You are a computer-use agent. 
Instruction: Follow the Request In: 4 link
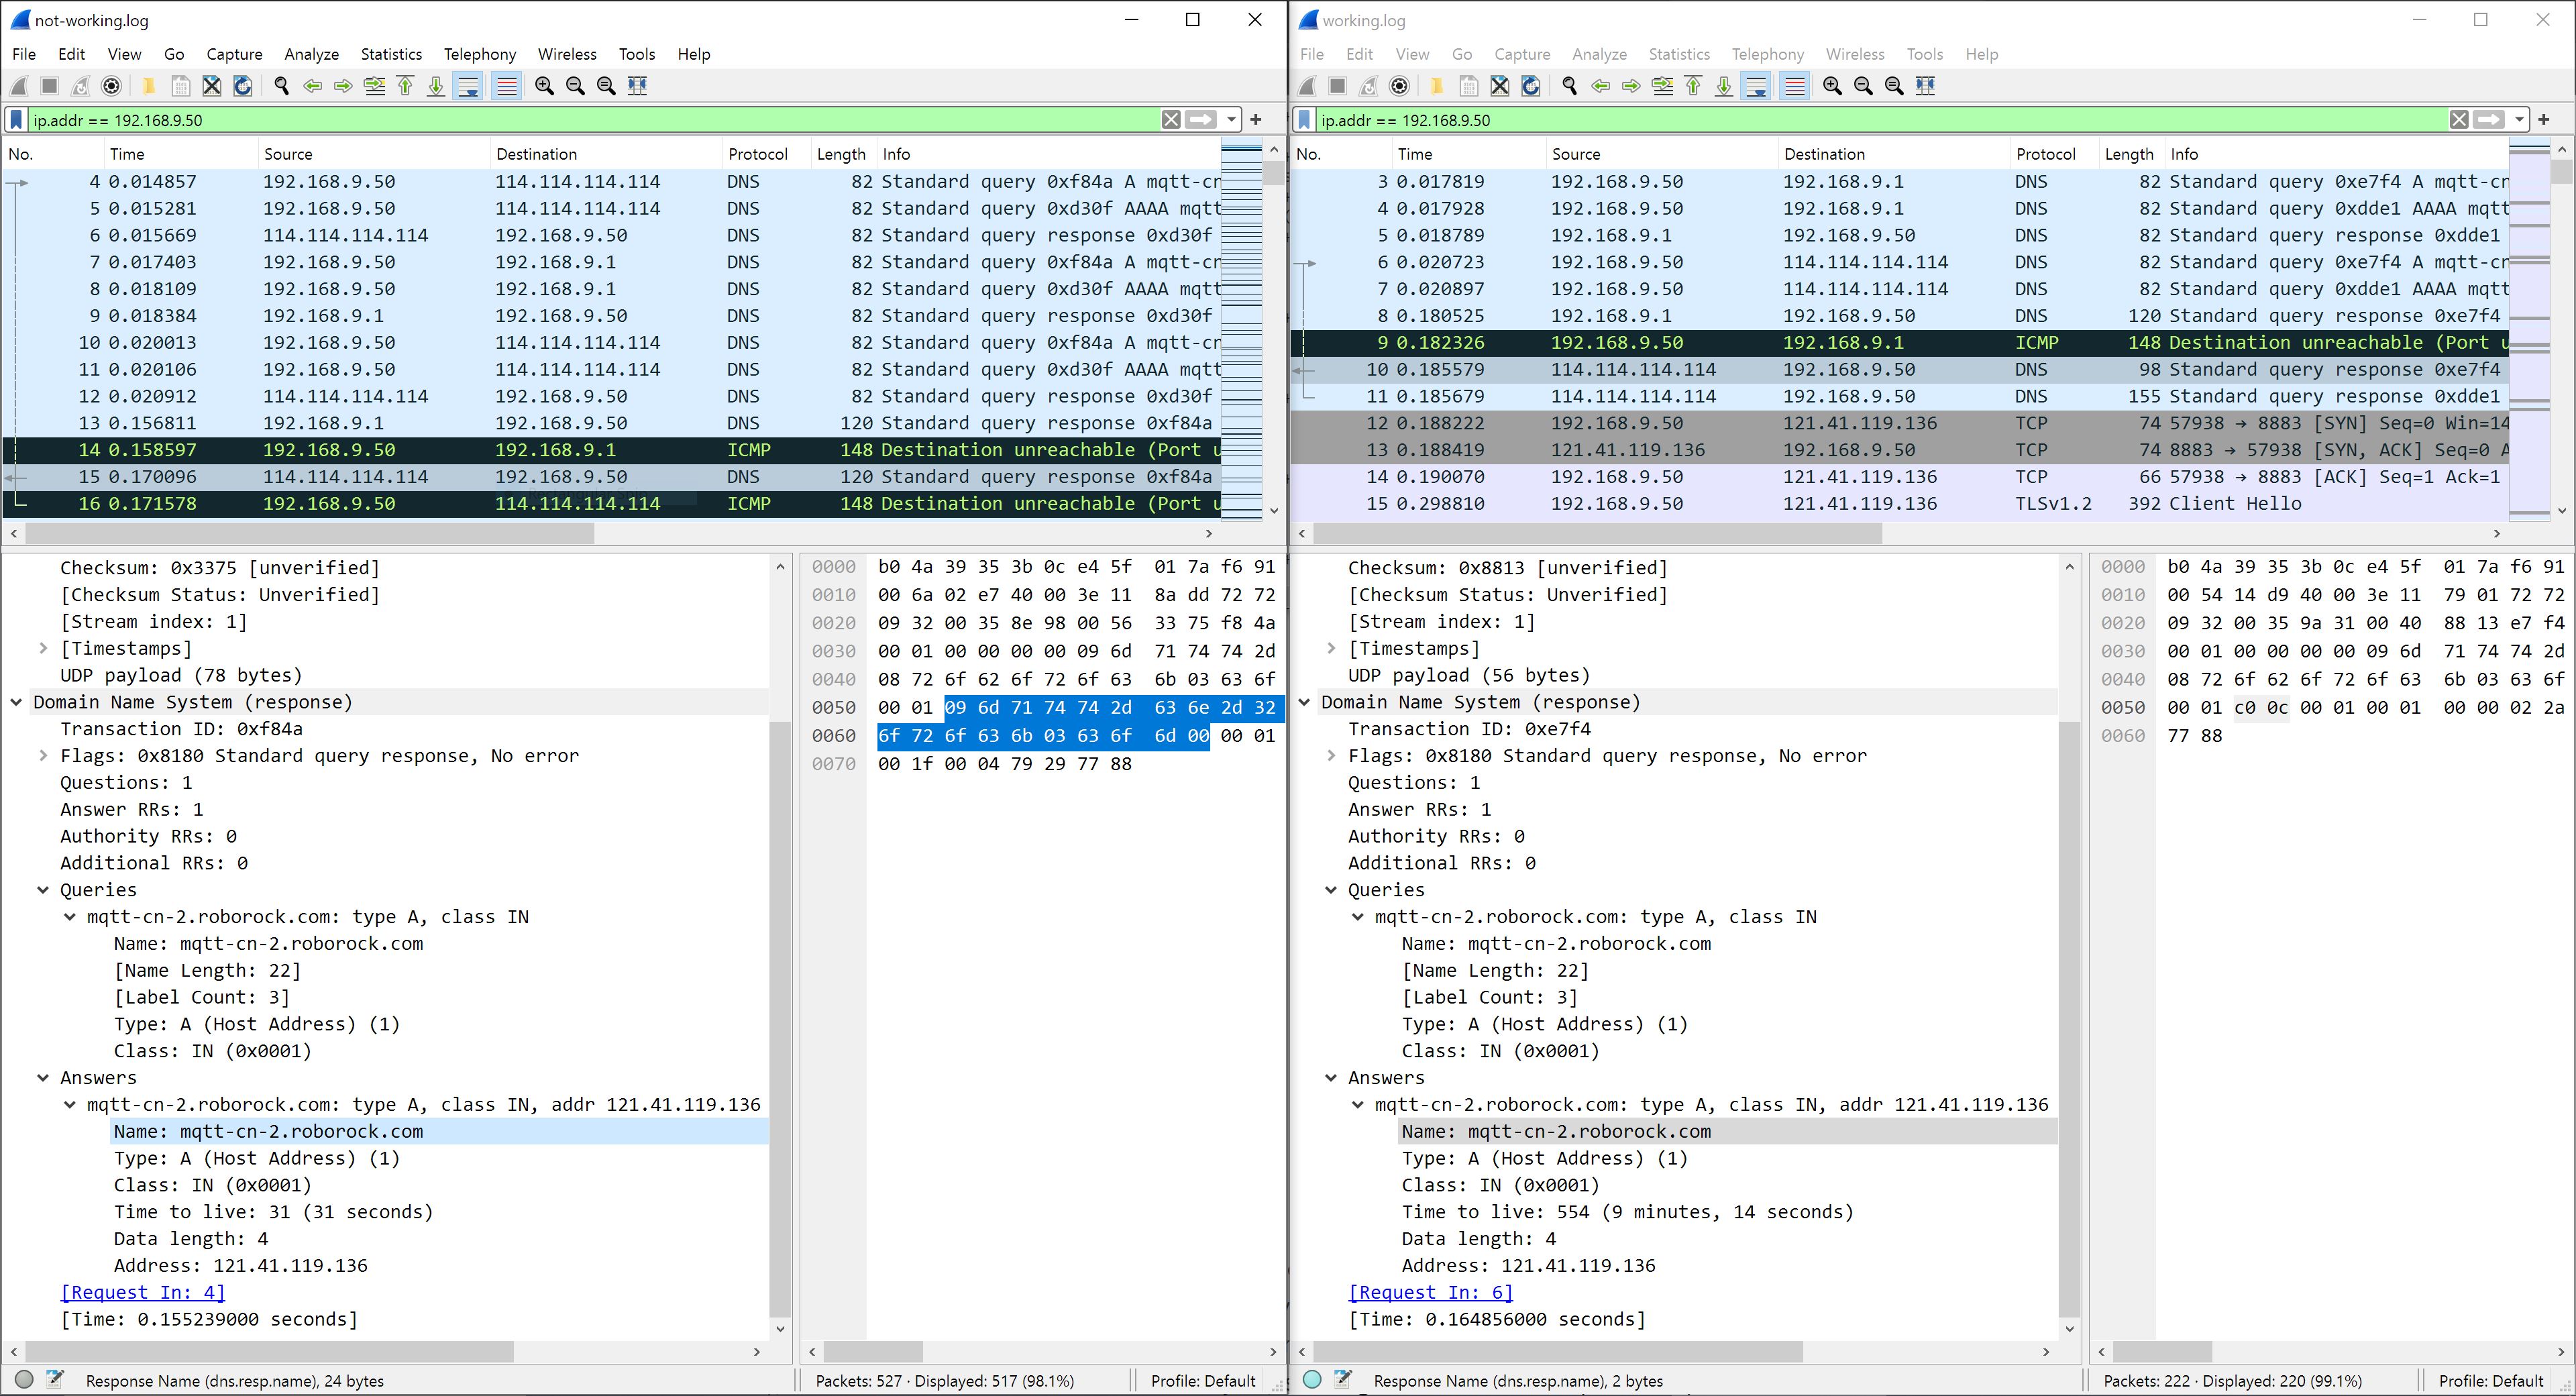pos(143,1292)
